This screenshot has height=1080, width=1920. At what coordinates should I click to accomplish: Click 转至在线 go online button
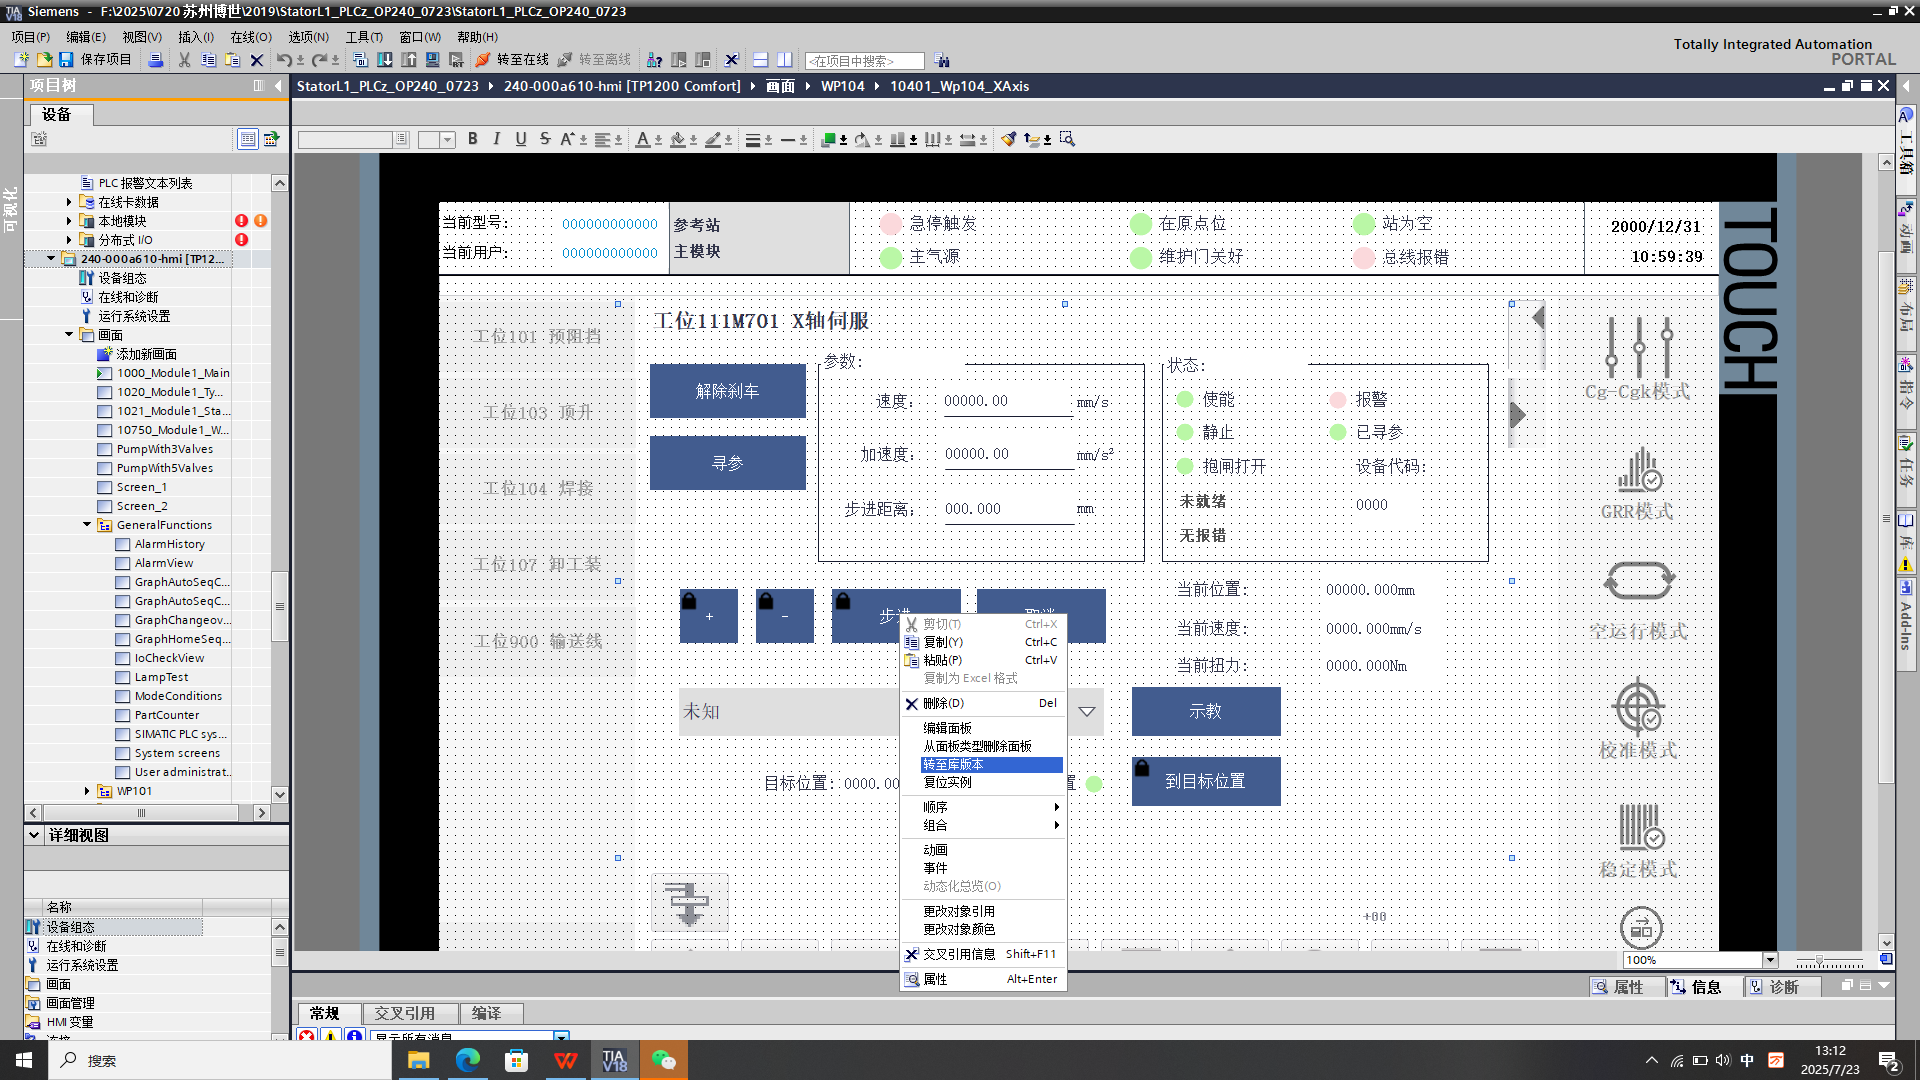tap(513, 60)
